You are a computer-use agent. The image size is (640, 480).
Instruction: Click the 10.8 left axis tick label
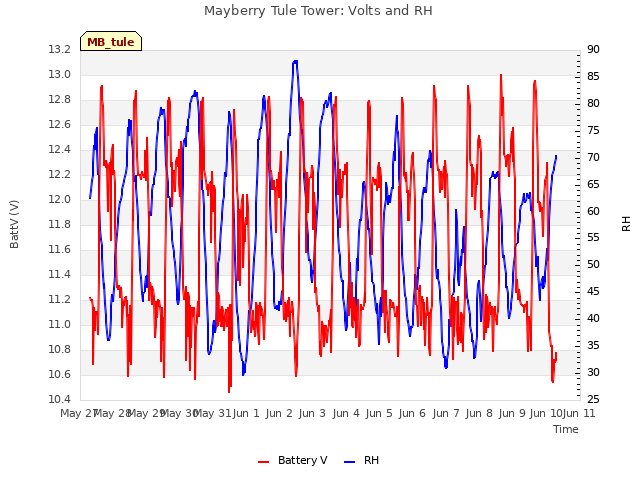coord(60,349)
